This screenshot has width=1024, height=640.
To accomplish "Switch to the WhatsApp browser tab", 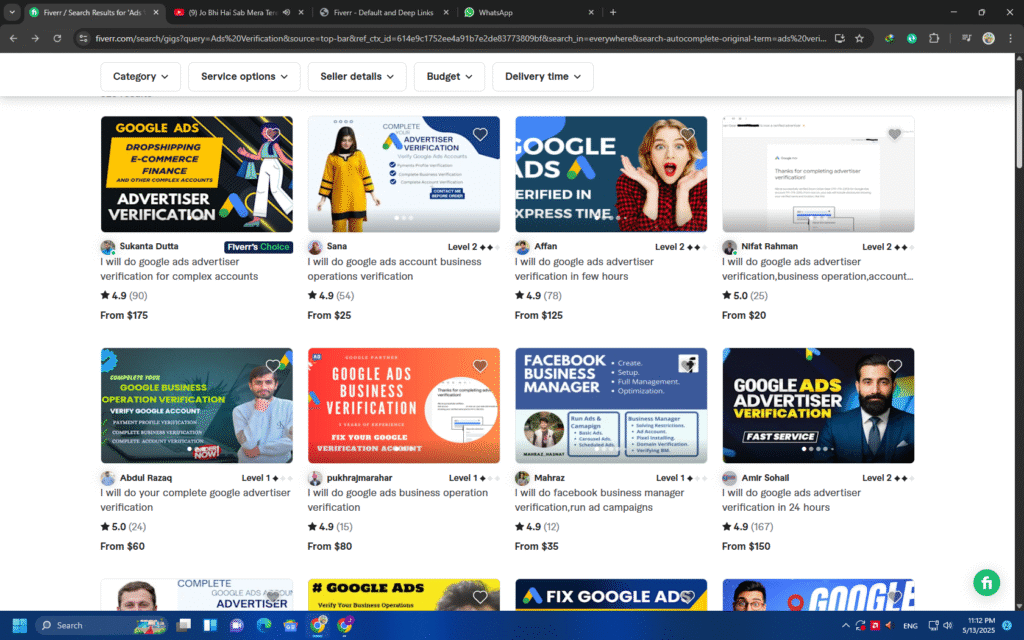I will click(529, 12).
